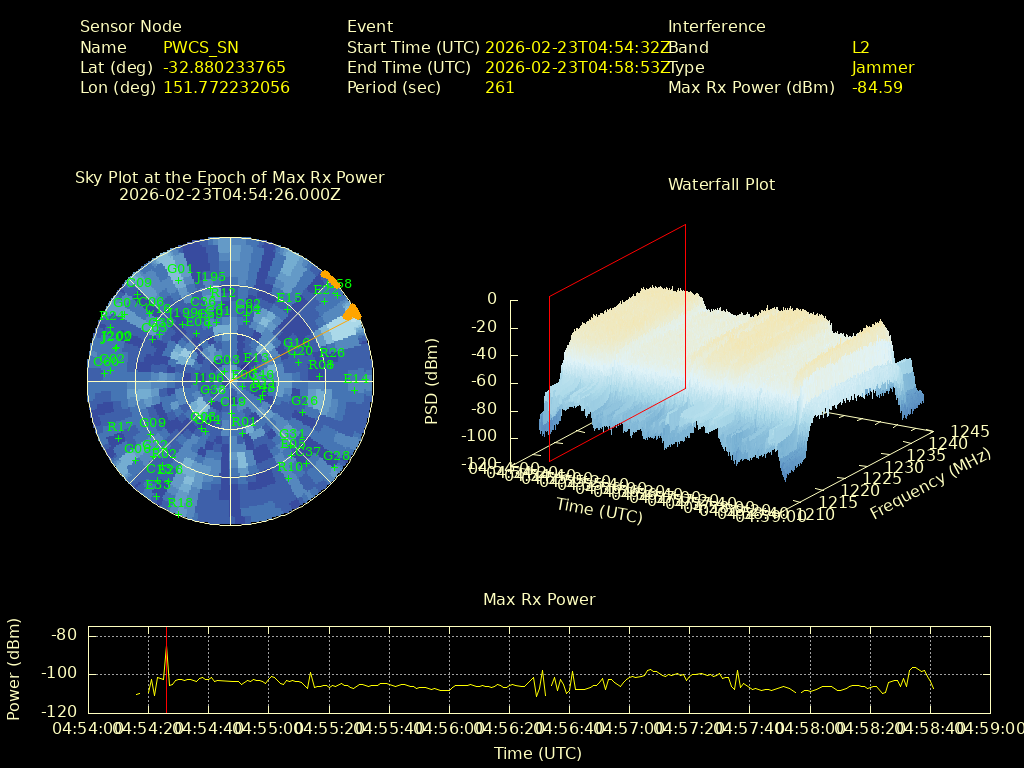Image resolution: width=1024 pixels, height=768 pixels.
Task: Click the latitude value -32.880233765
Action: point(224,67)
